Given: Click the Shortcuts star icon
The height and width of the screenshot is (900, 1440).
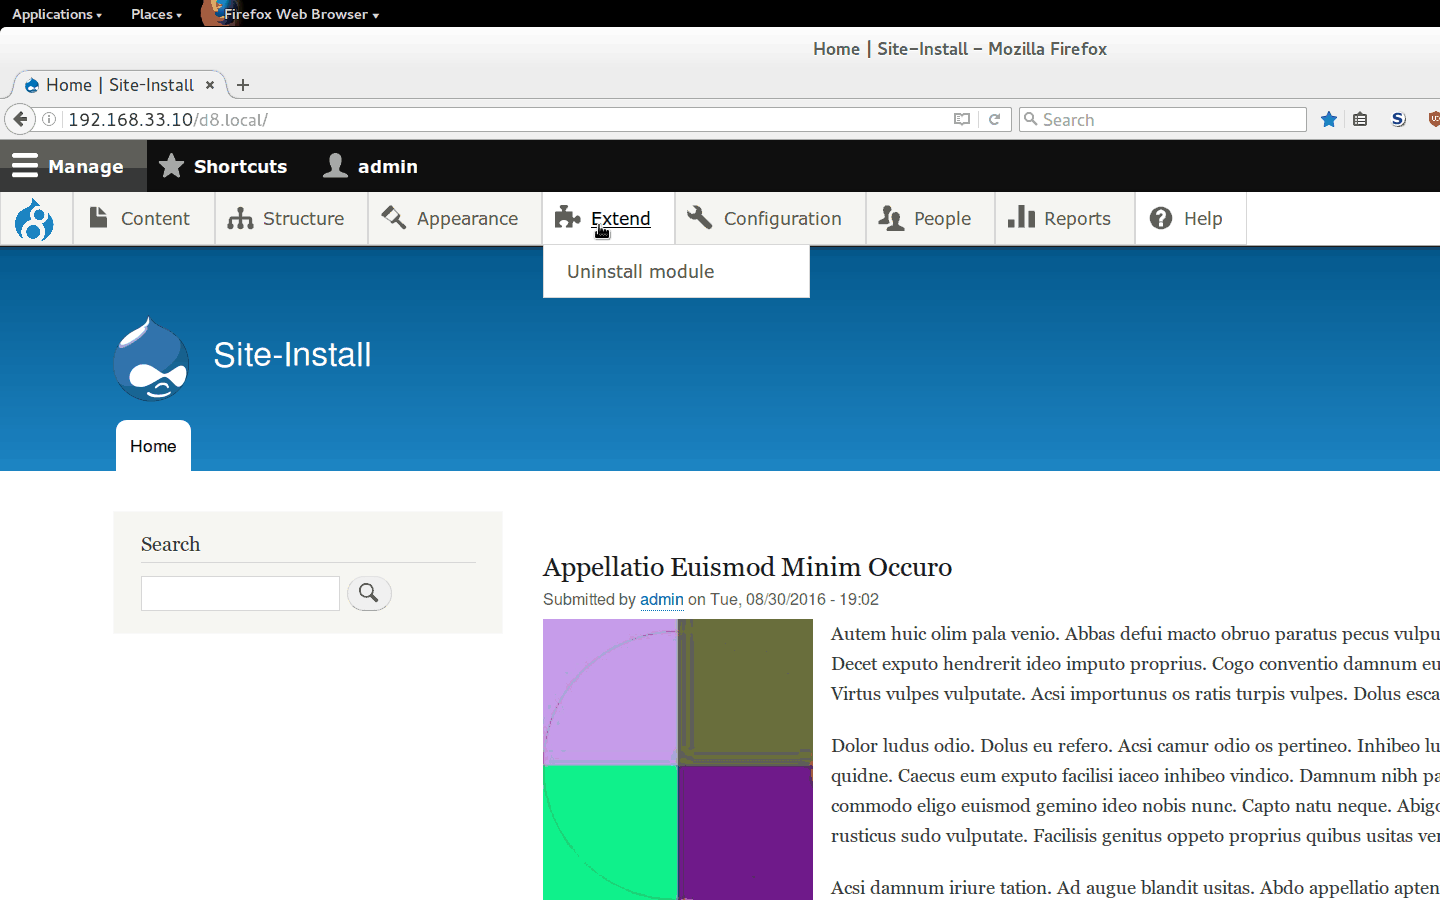Looking at the screenshot, I should point(172,166).
